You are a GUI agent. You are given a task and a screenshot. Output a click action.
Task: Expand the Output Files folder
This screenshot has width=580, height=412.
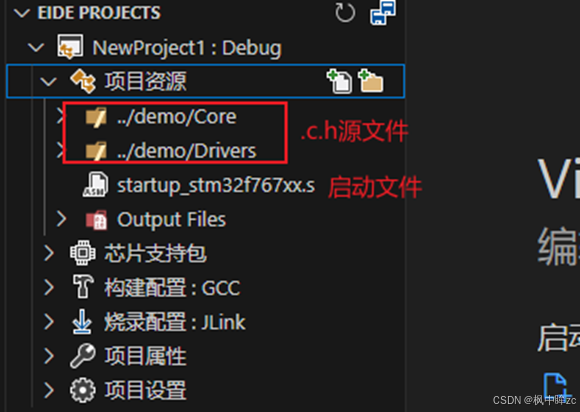click(x=61, y=219)
